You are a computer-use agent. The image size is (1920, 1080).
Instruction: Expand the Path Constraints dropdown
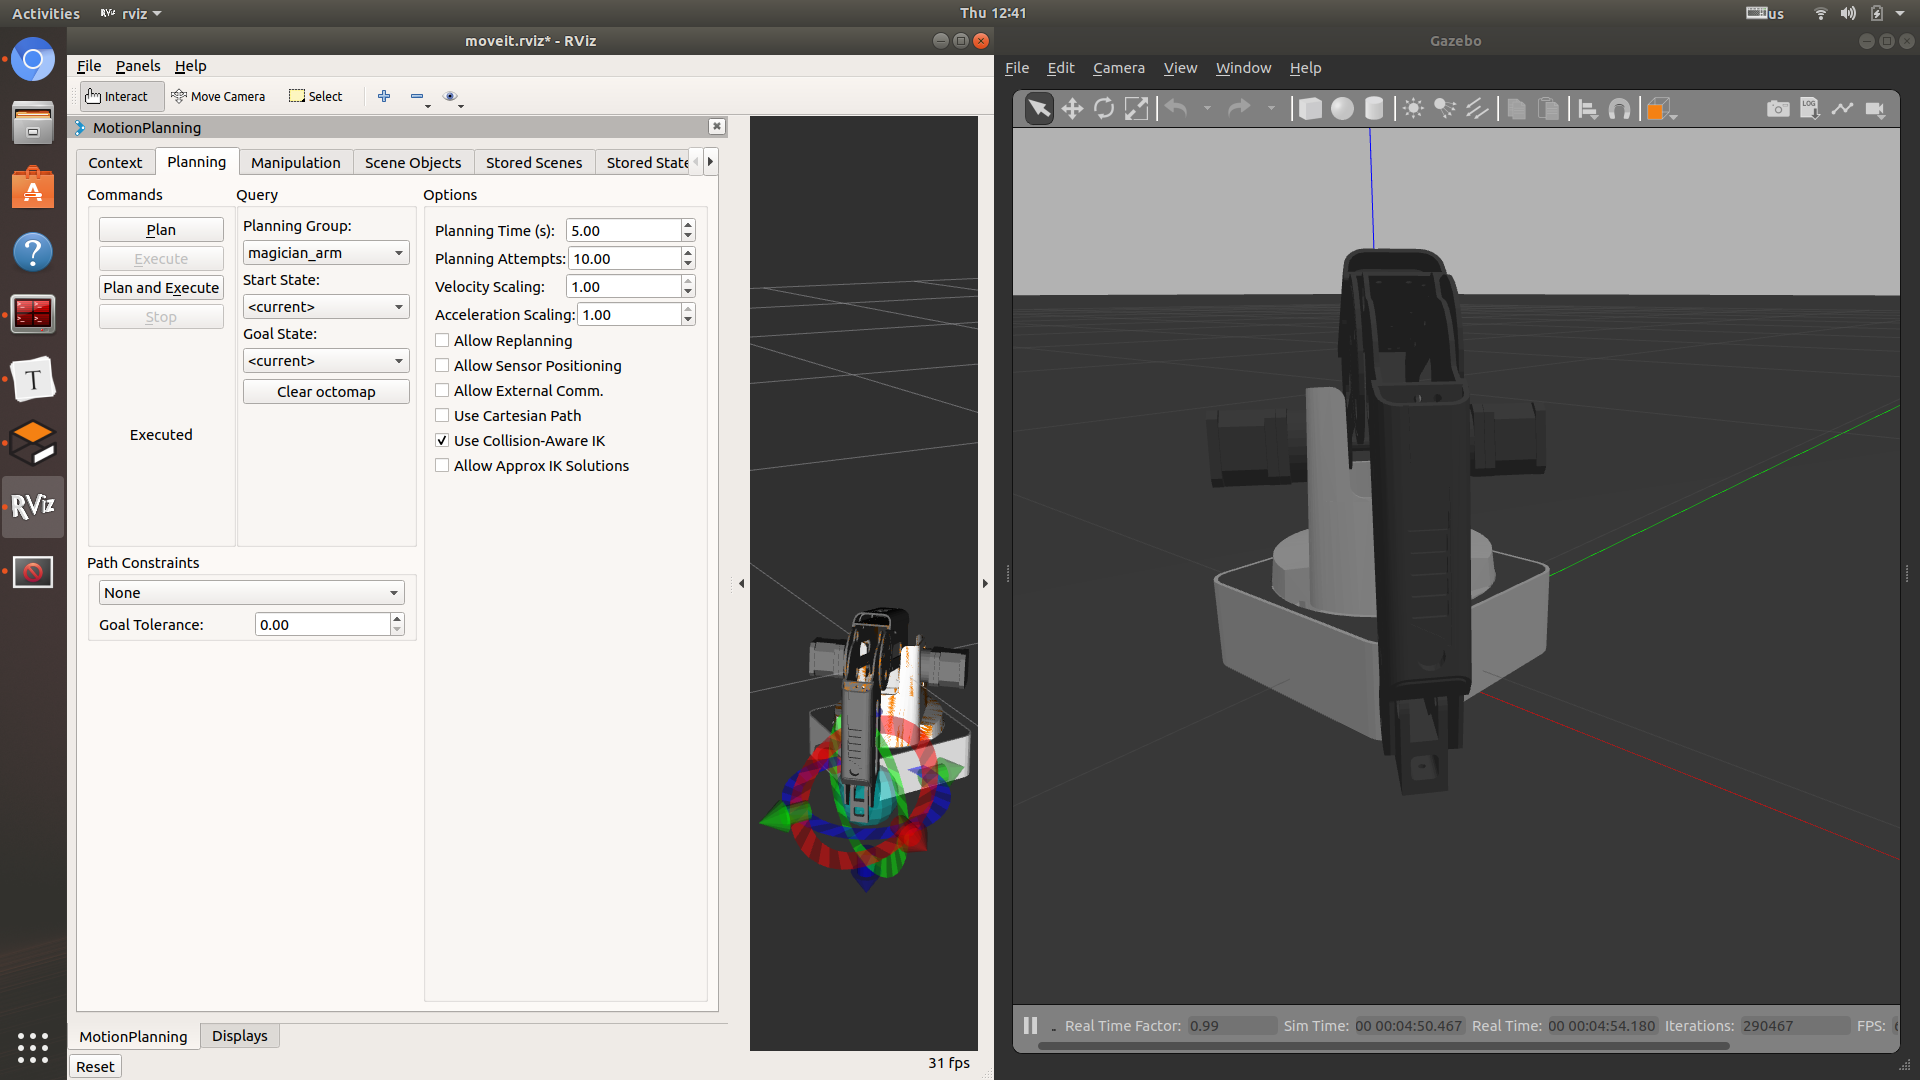click(x=251, y=593)
